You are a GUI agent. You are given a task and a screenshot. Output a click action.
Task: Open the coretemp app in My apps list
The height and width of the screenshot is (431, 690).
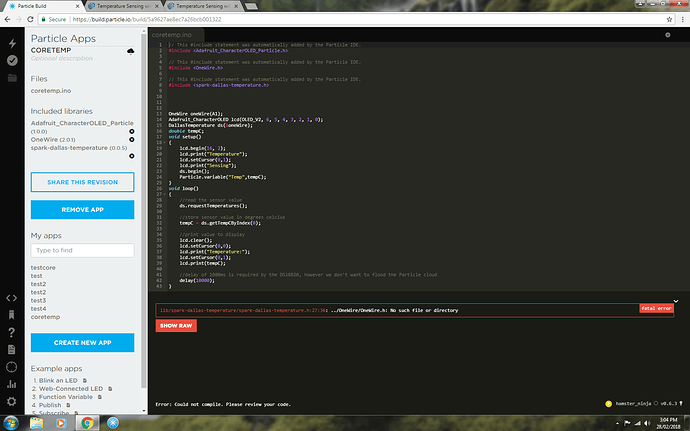[x=45, y=317]
